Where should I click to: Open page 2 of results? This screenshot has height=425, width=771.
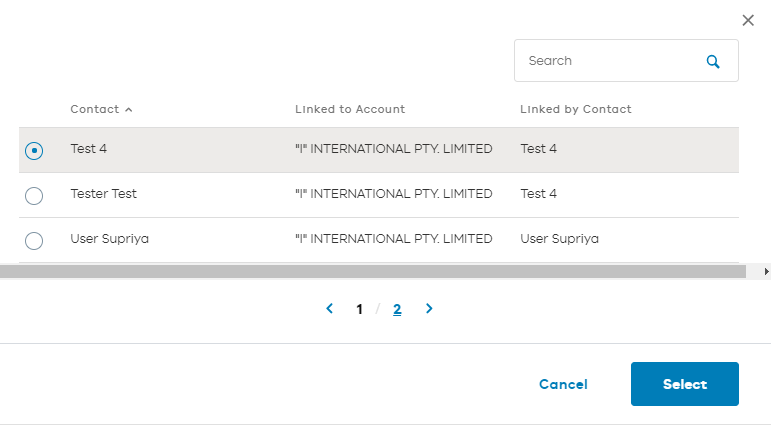click(x=397, y=309)
